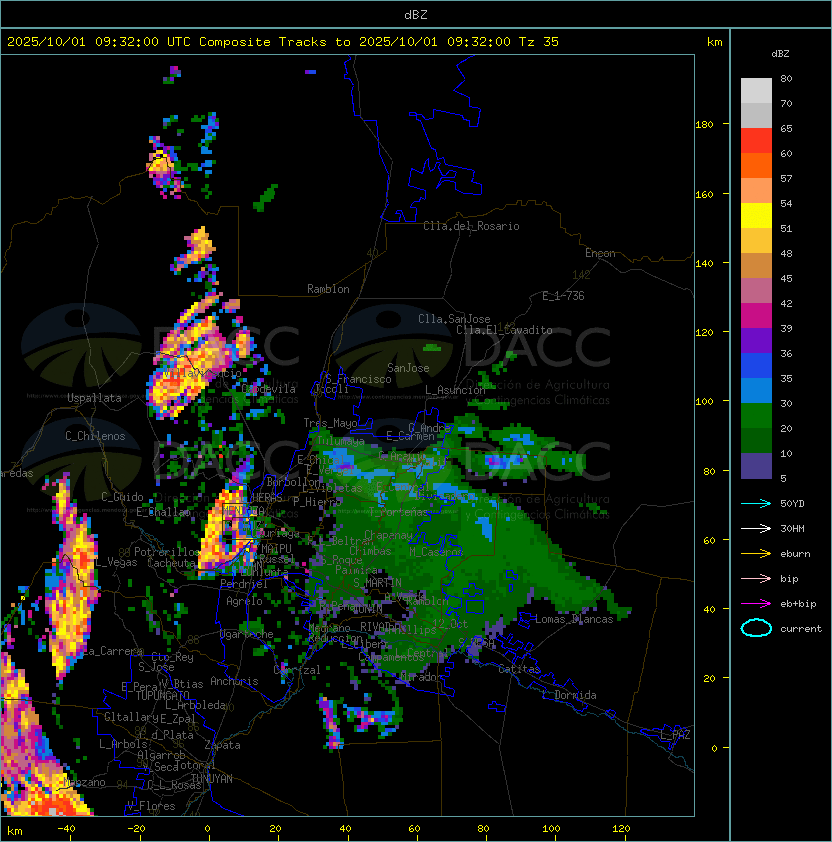The height and width of the screenshot is (842, 832).
Task: Click the white 30HM arrow in legend
Action: (x=756, y=528)
